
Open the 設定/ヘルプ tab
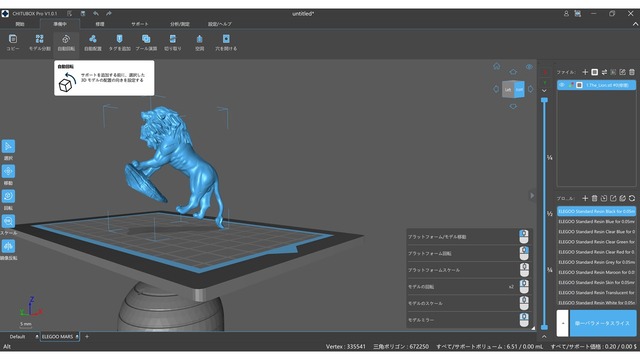(220, 24)
